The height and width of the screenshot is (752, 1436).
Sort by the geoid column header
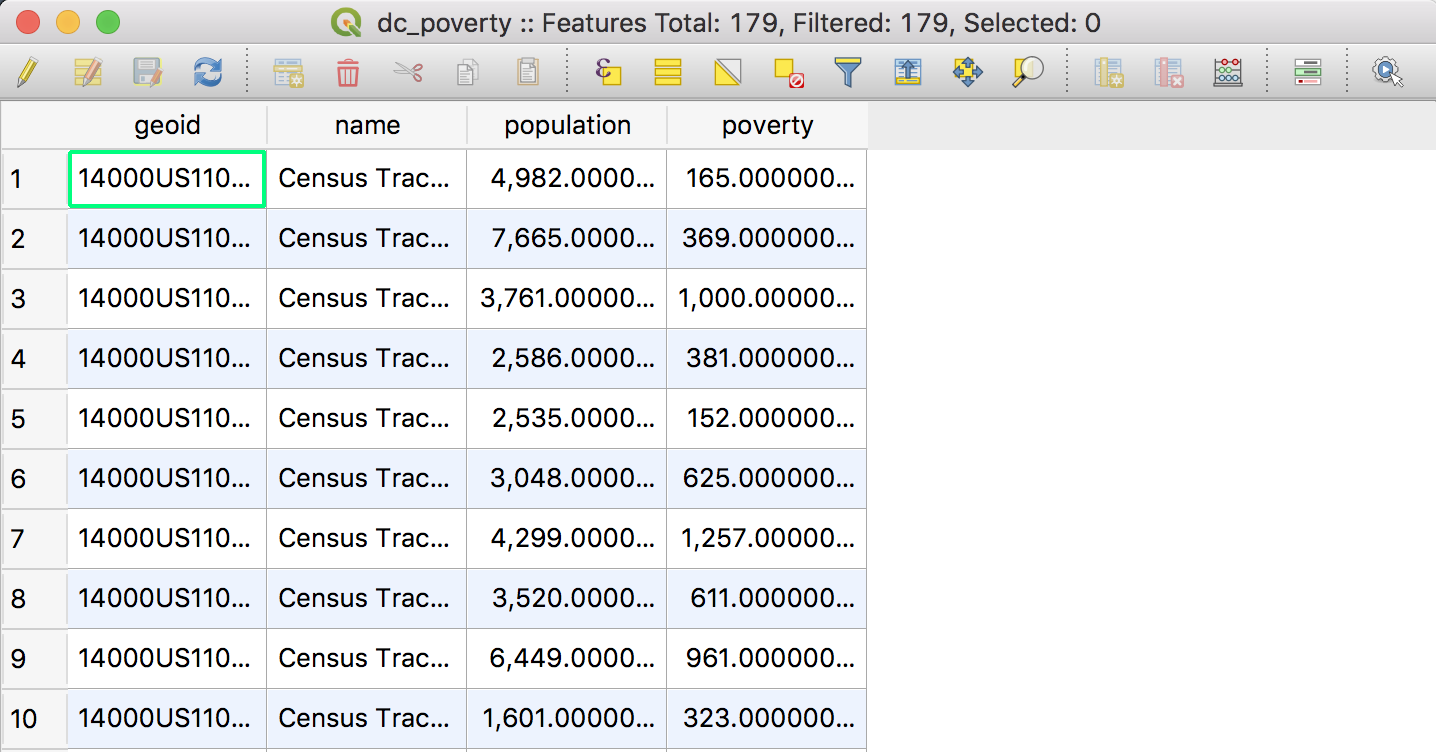pos(167,125)
